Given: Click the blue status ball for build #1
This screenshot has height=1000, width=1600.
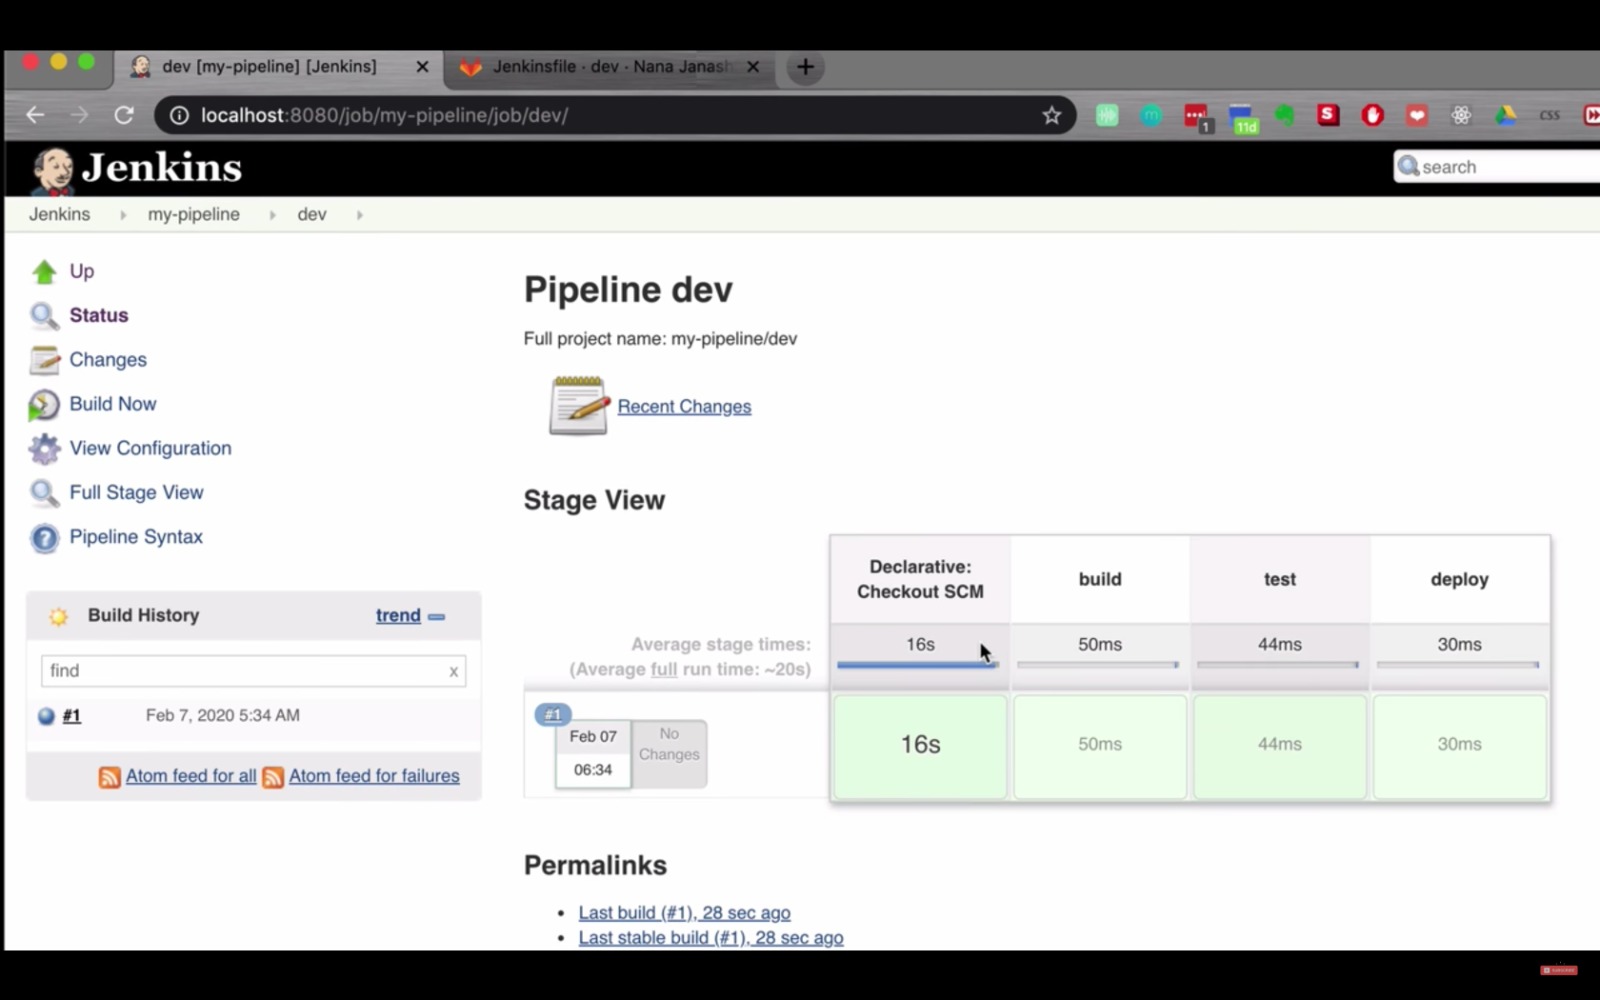Looking at the screenshot, I should click(x=46, y=716).
